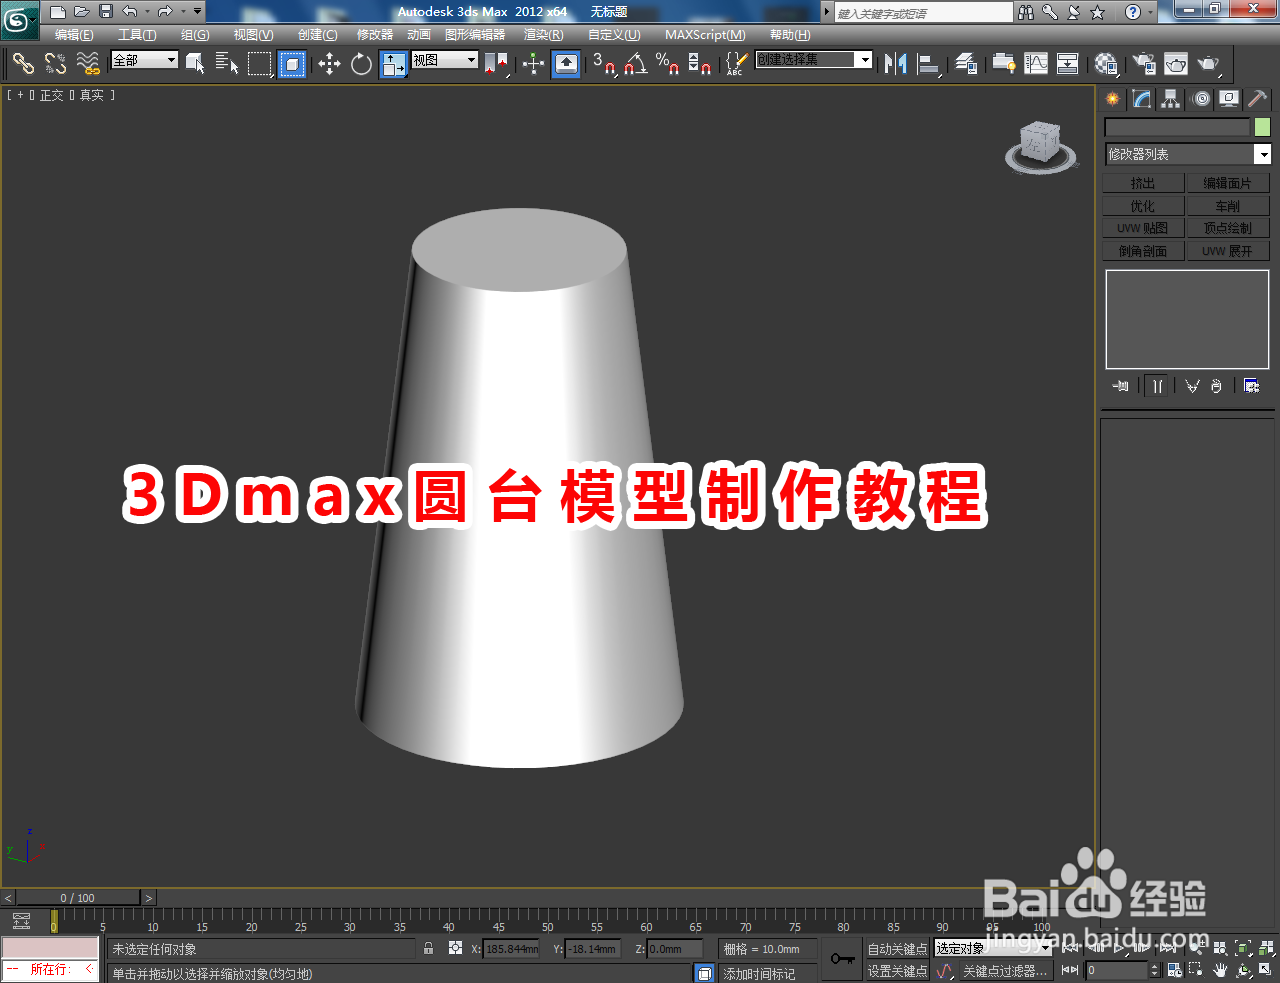This screenshot has height=983, width=1280.
Task: Click the frame number input field
Action: (x=1113, y=969)
